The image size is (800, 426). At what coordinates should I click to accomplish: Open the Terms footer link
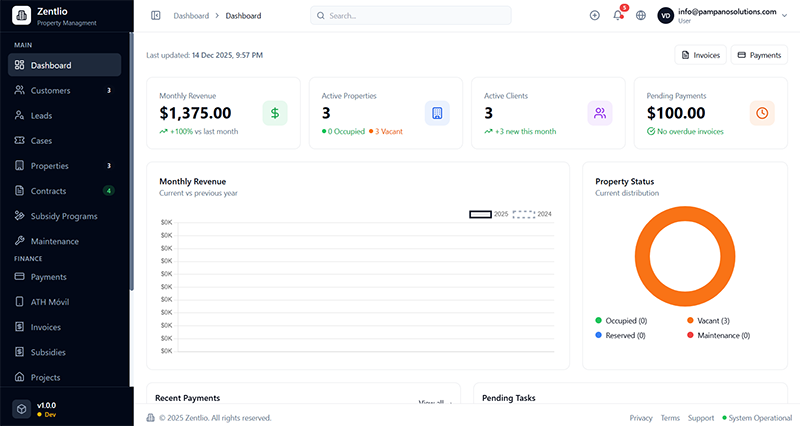[670, 418]
